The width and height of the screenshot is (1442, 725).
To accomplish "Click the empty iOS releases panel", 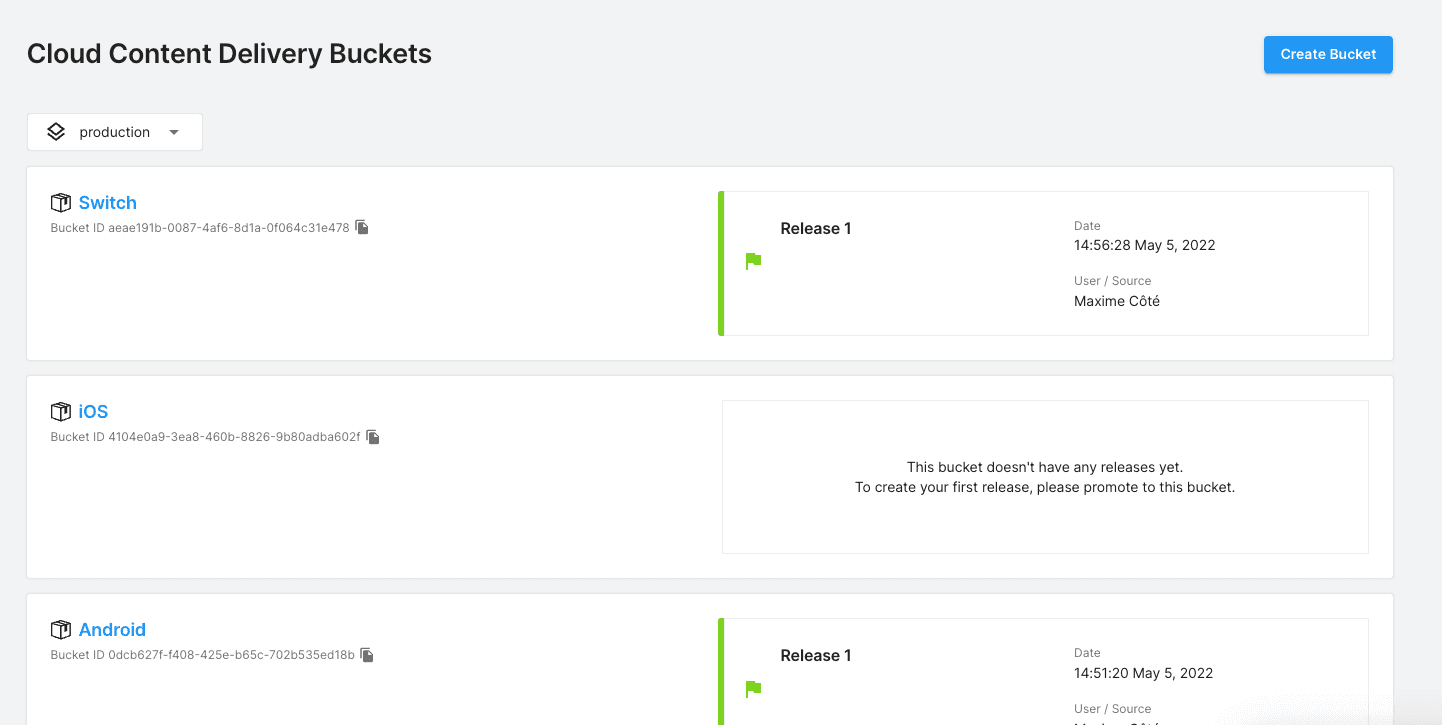I will (1045, 477).
